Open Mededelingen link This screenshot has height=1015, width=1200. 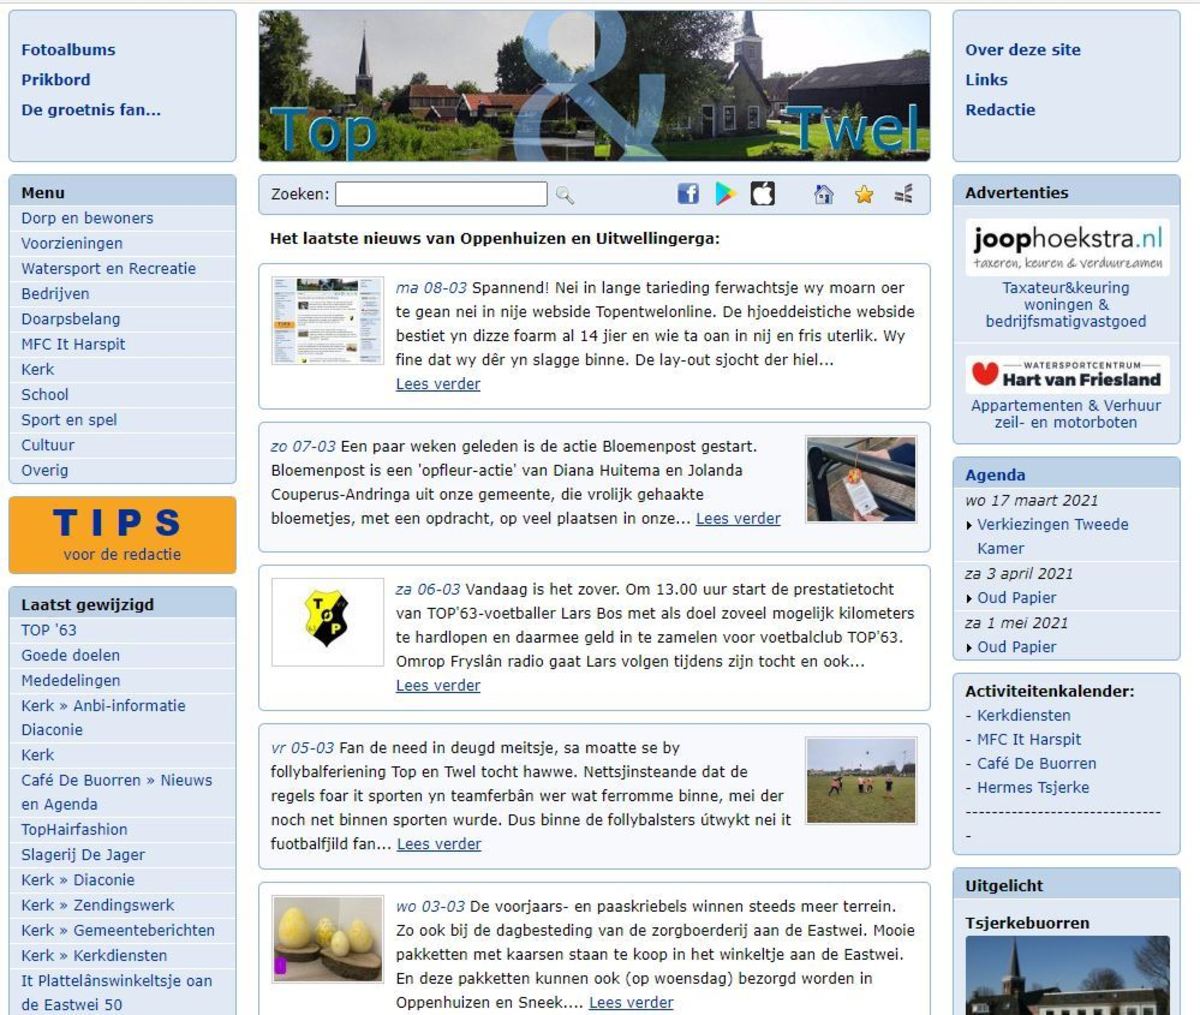tap(70, 680)
